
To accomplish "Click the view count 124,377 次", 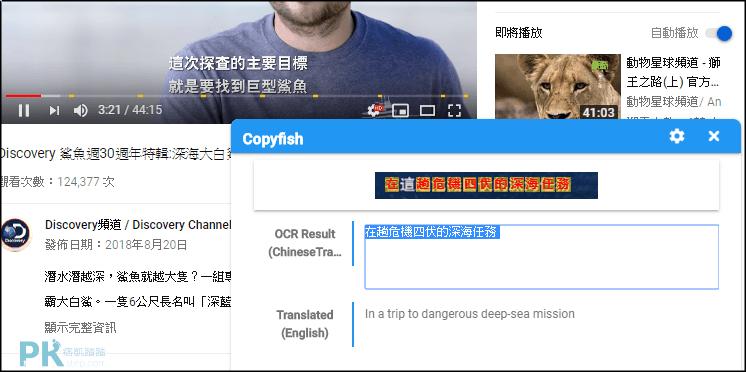I will [57, 182].
